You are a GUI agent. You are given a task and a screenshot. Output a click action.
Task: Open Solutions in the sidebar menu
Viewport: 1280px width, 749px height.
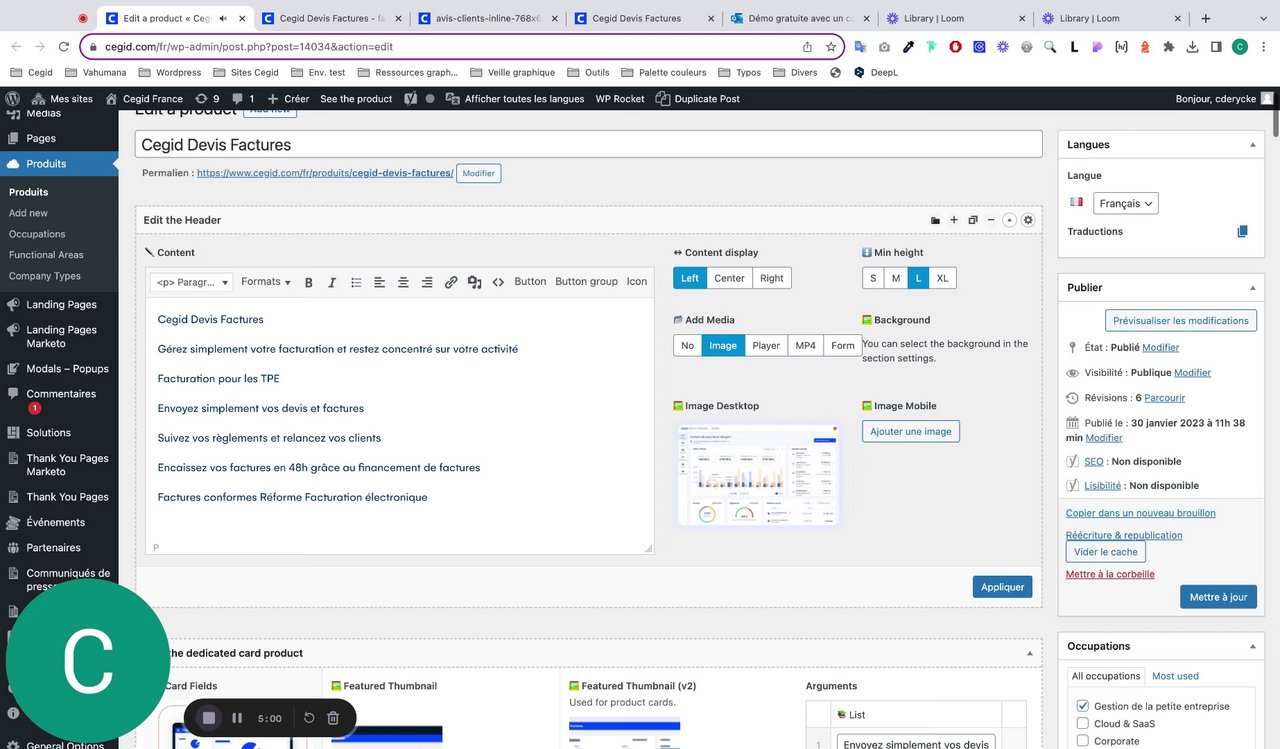[x=48, y=433]
